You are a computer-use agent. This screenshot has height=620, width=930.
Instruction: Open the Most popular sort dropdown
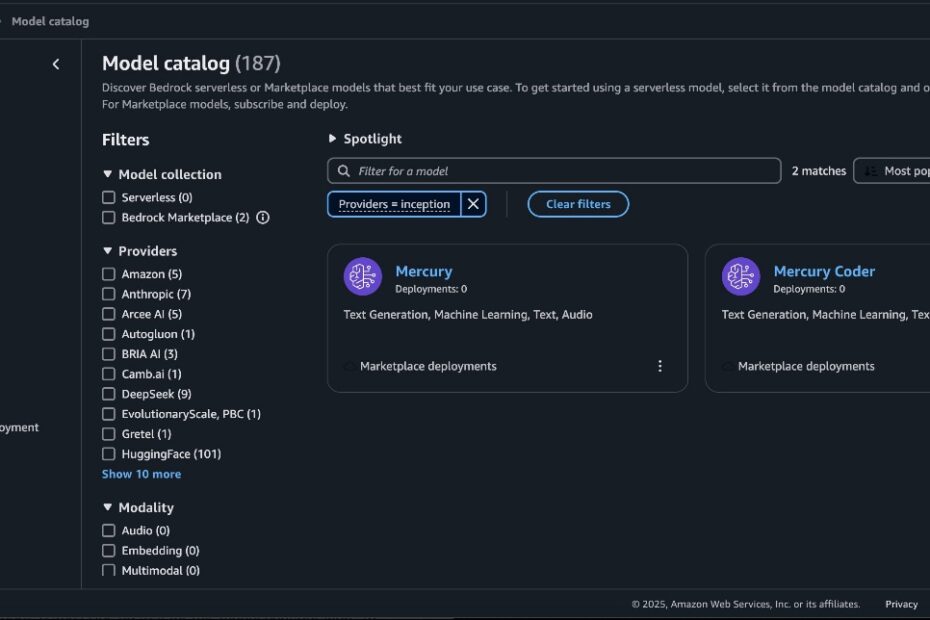click(891, 171)
